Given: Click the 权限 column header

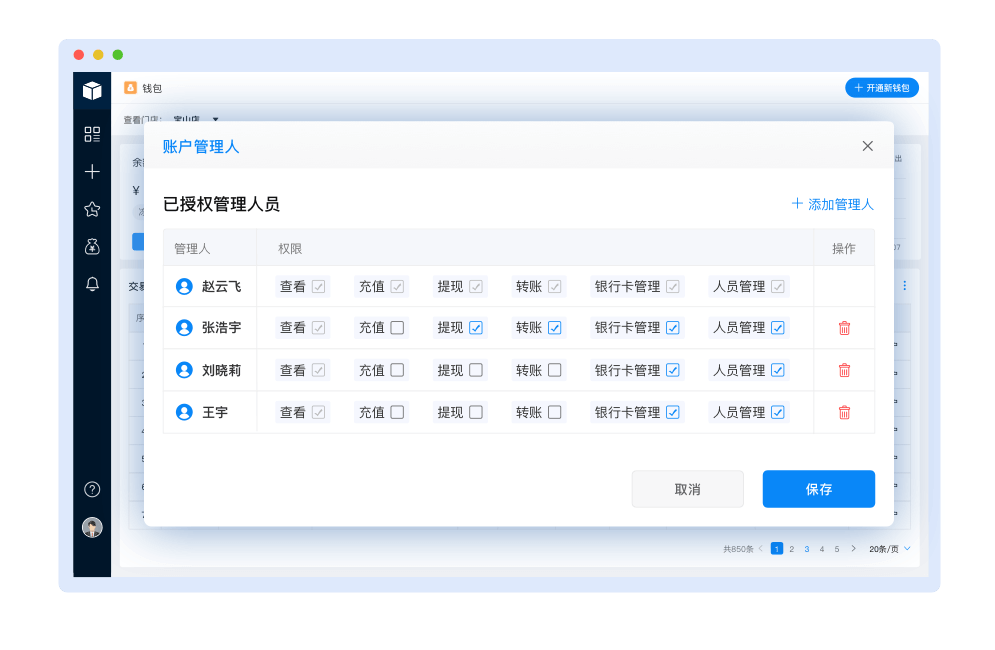Looking at the screenshot, I should tap(289, 248).
